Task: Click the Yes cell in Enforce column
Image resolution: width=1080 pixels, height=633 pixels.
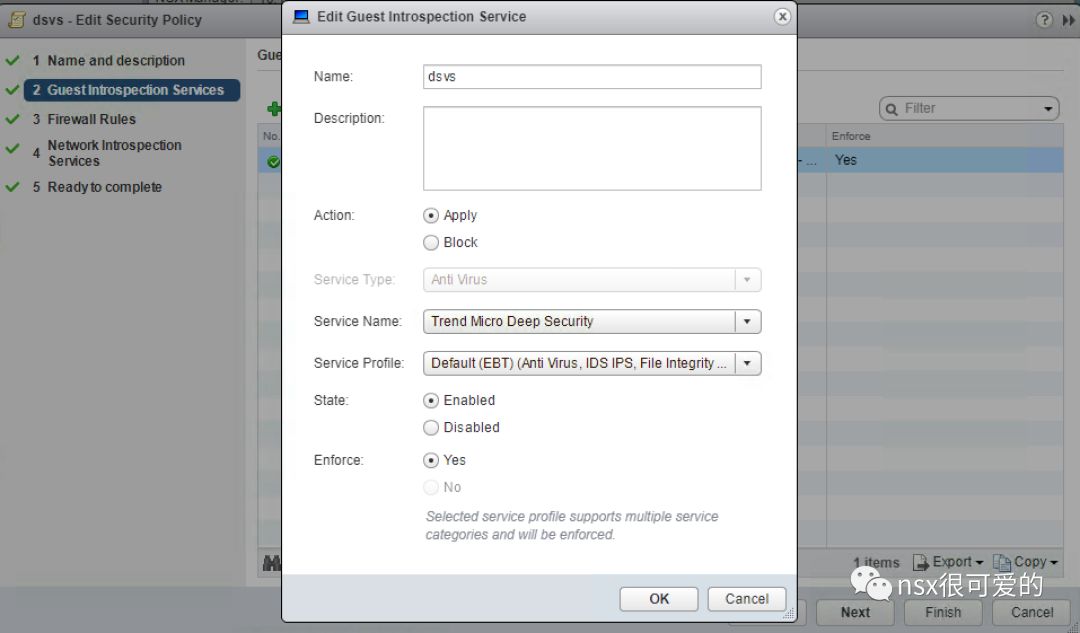Action: [846, 160]
